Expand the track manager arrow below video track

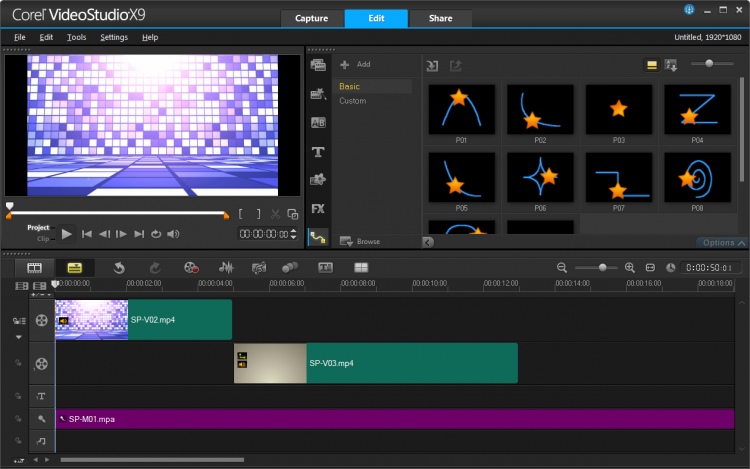point(18,337)
